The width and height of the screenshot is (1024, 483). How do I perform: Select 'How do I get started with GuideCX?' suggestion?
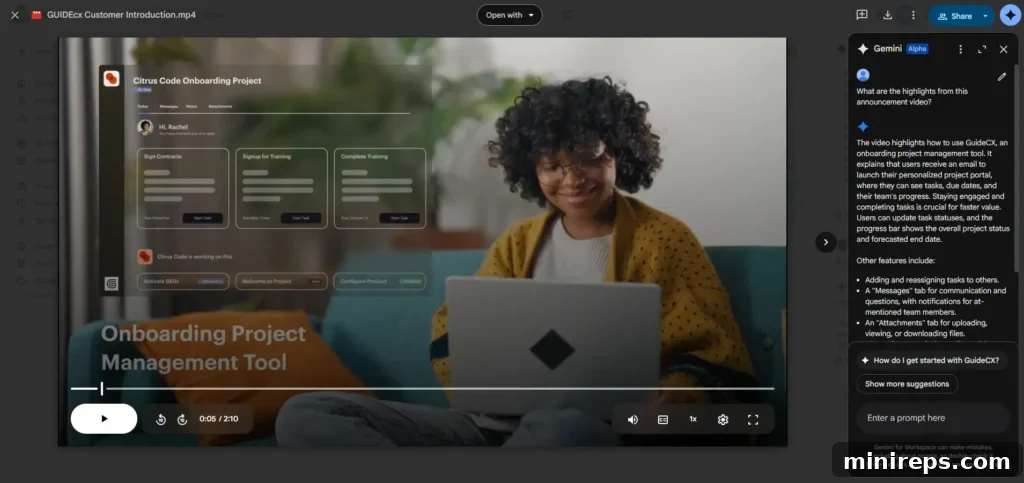931,360
